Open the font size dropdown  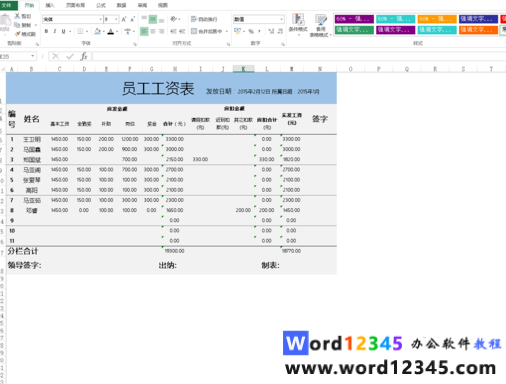tap(116, 19)
